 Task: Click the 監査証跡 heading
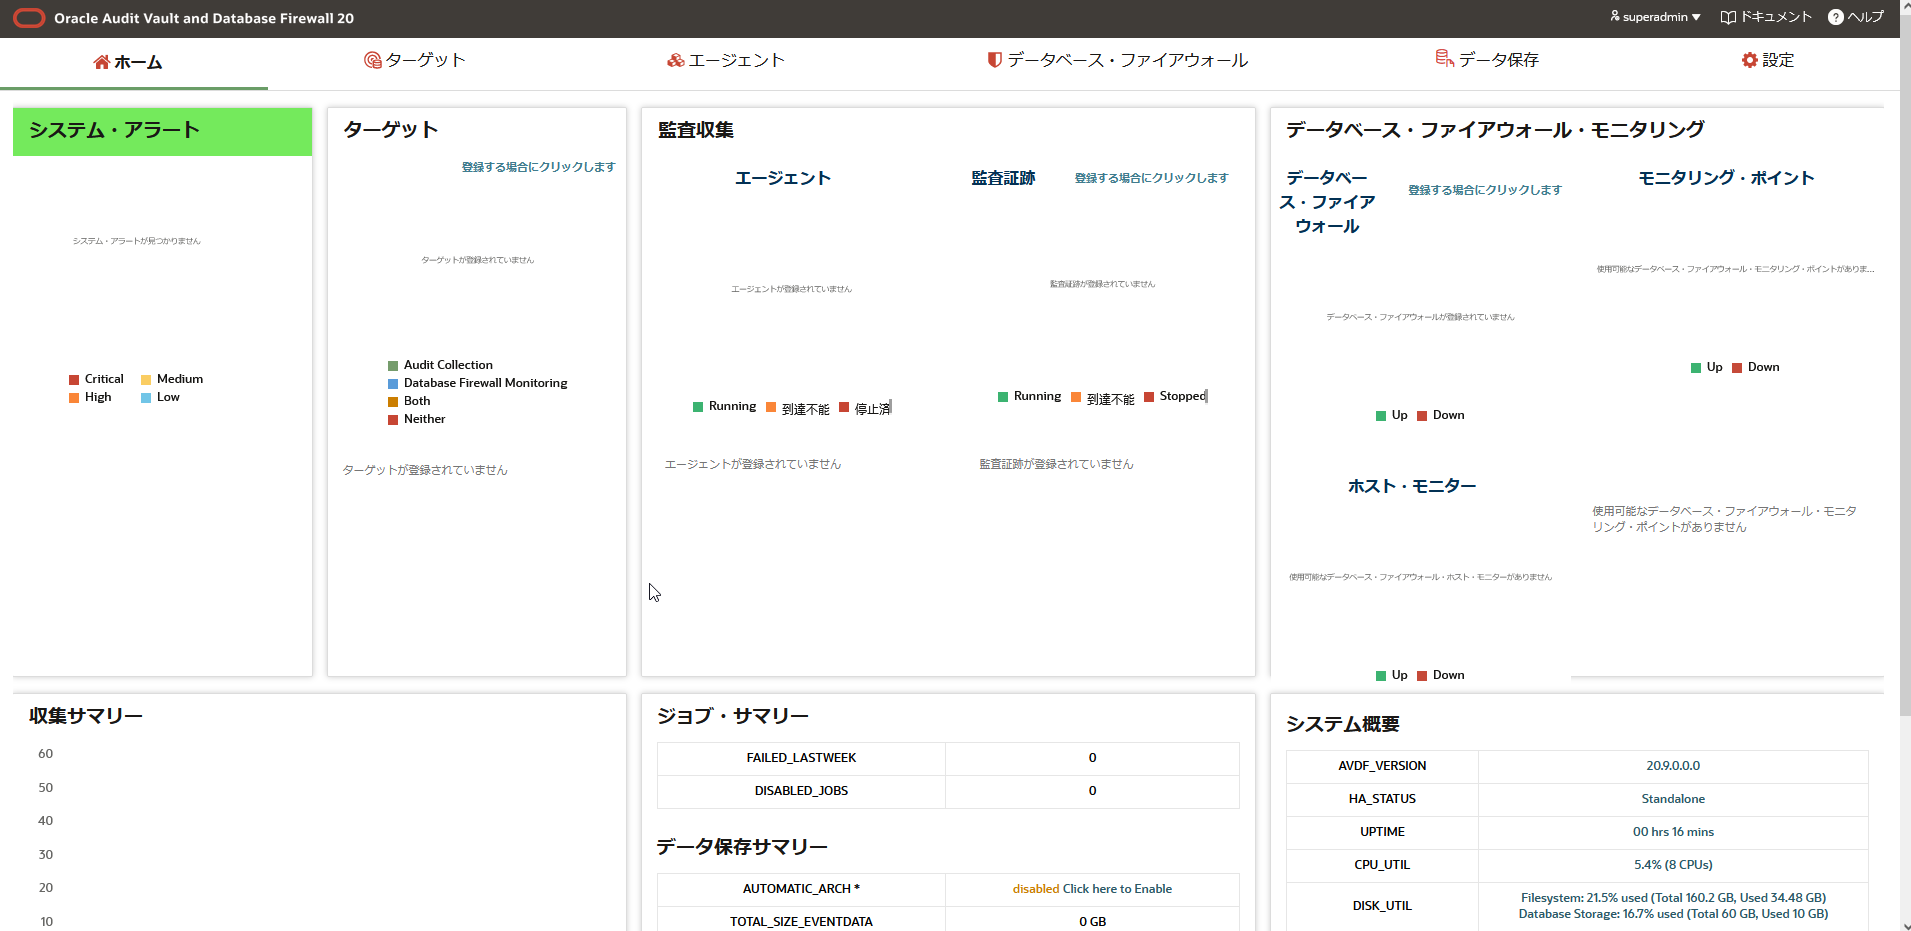click(x=1003, y=178)
